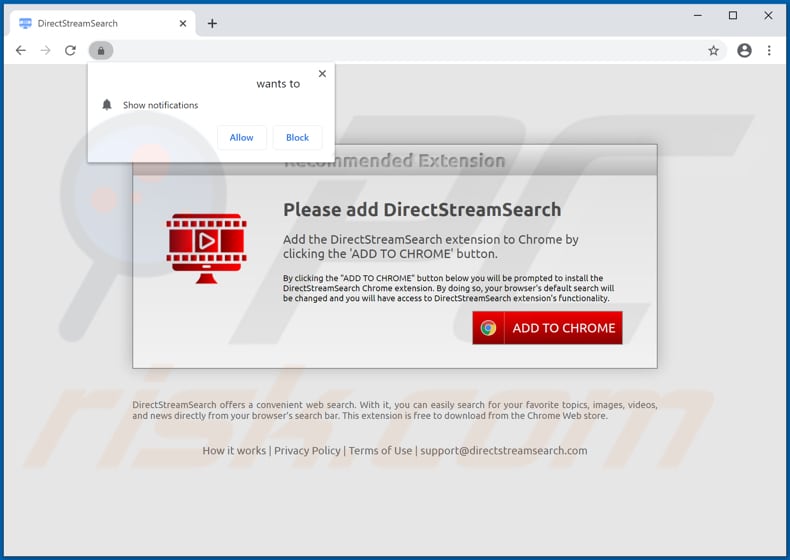Open the Terms of Use link
The width and height of the screenshot is (790, 560).
pos(380,451)
